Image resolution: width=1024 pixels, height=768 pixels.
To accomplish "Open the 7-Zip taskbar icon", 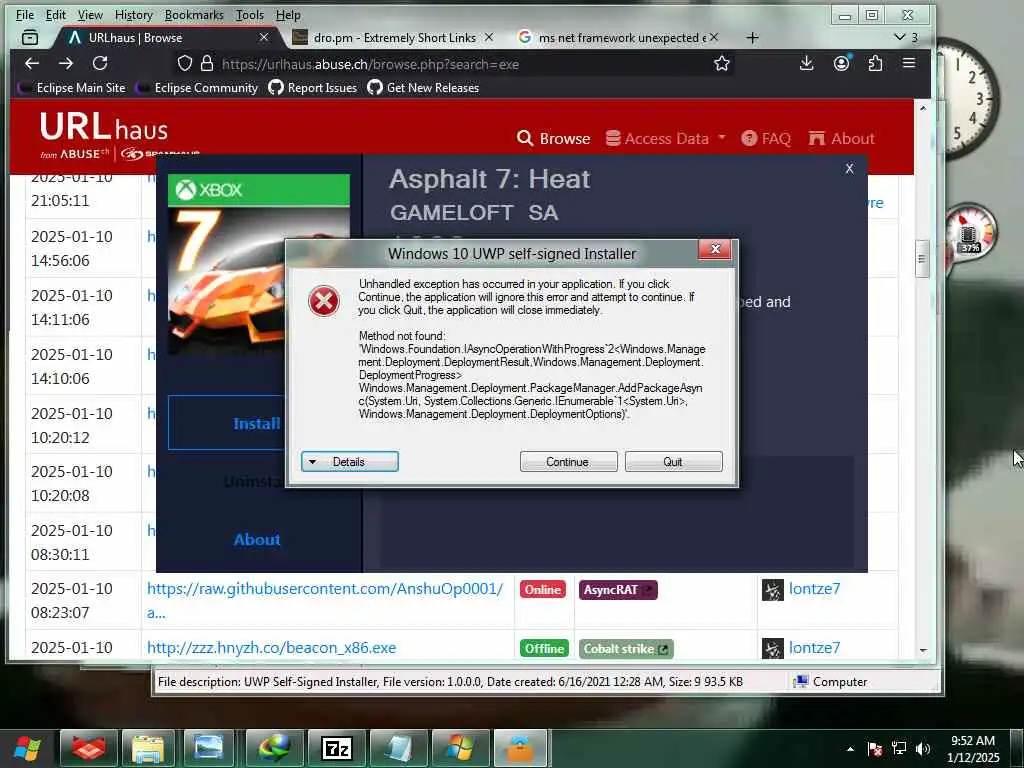I will [337, 748].
